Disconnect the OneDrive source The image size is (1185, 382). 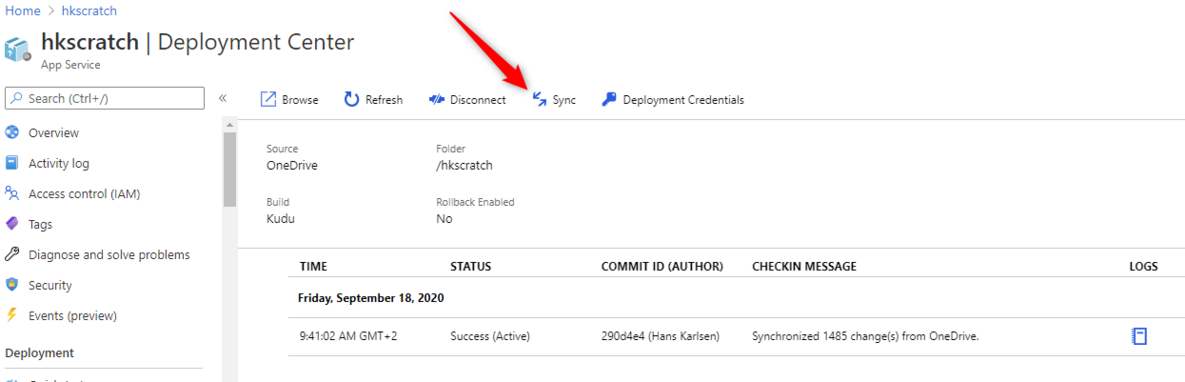467,100
